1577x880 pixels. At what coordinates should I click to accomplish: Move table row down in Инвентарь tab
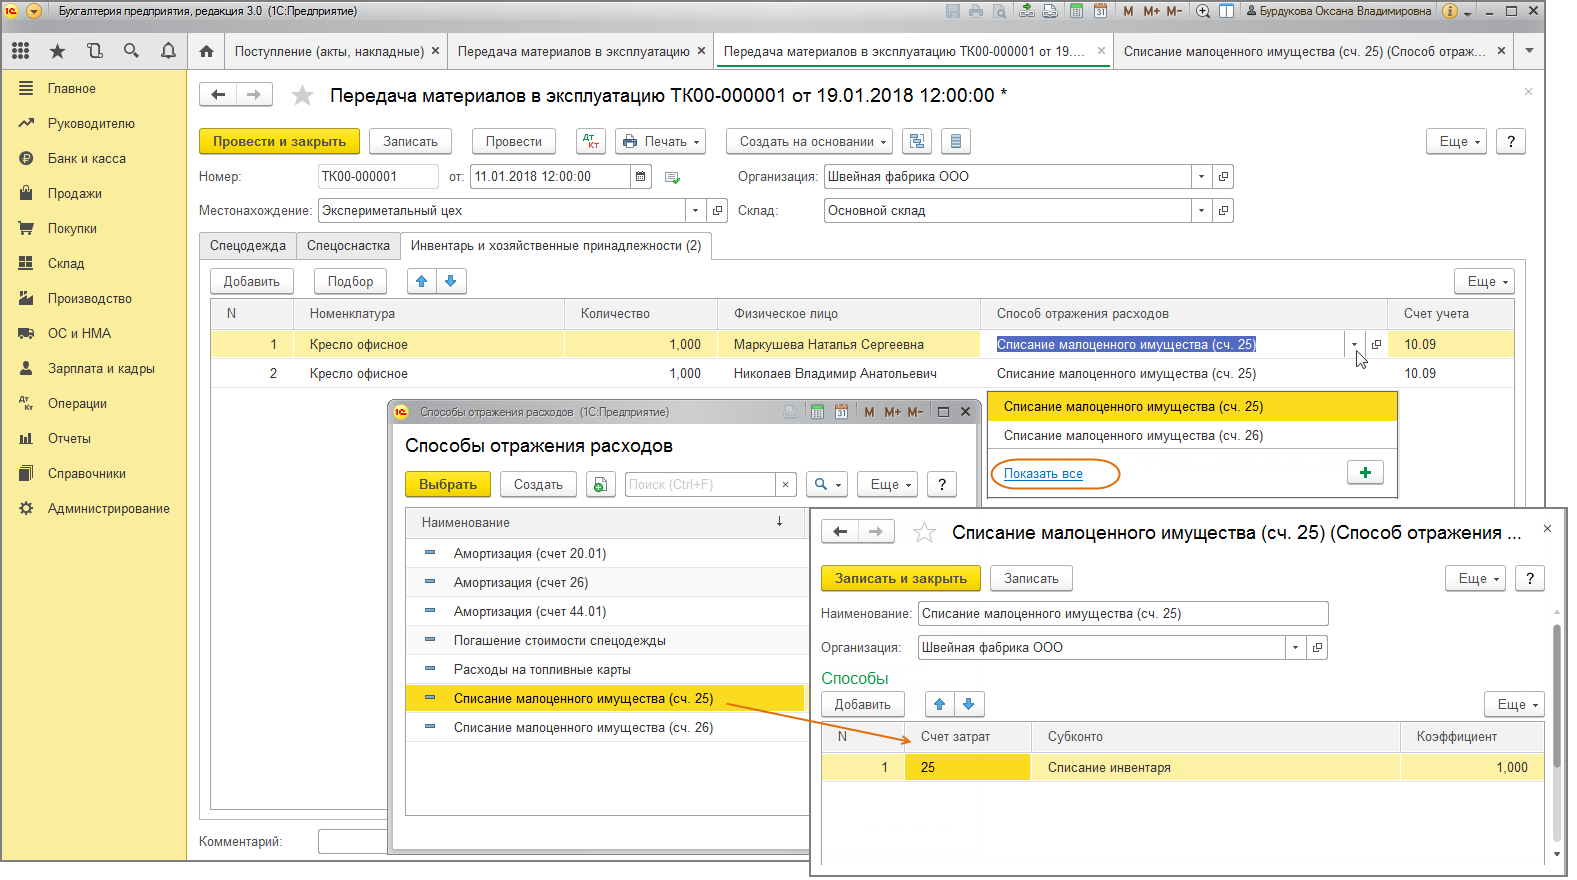pyautogui.click(x=451, y=281)
